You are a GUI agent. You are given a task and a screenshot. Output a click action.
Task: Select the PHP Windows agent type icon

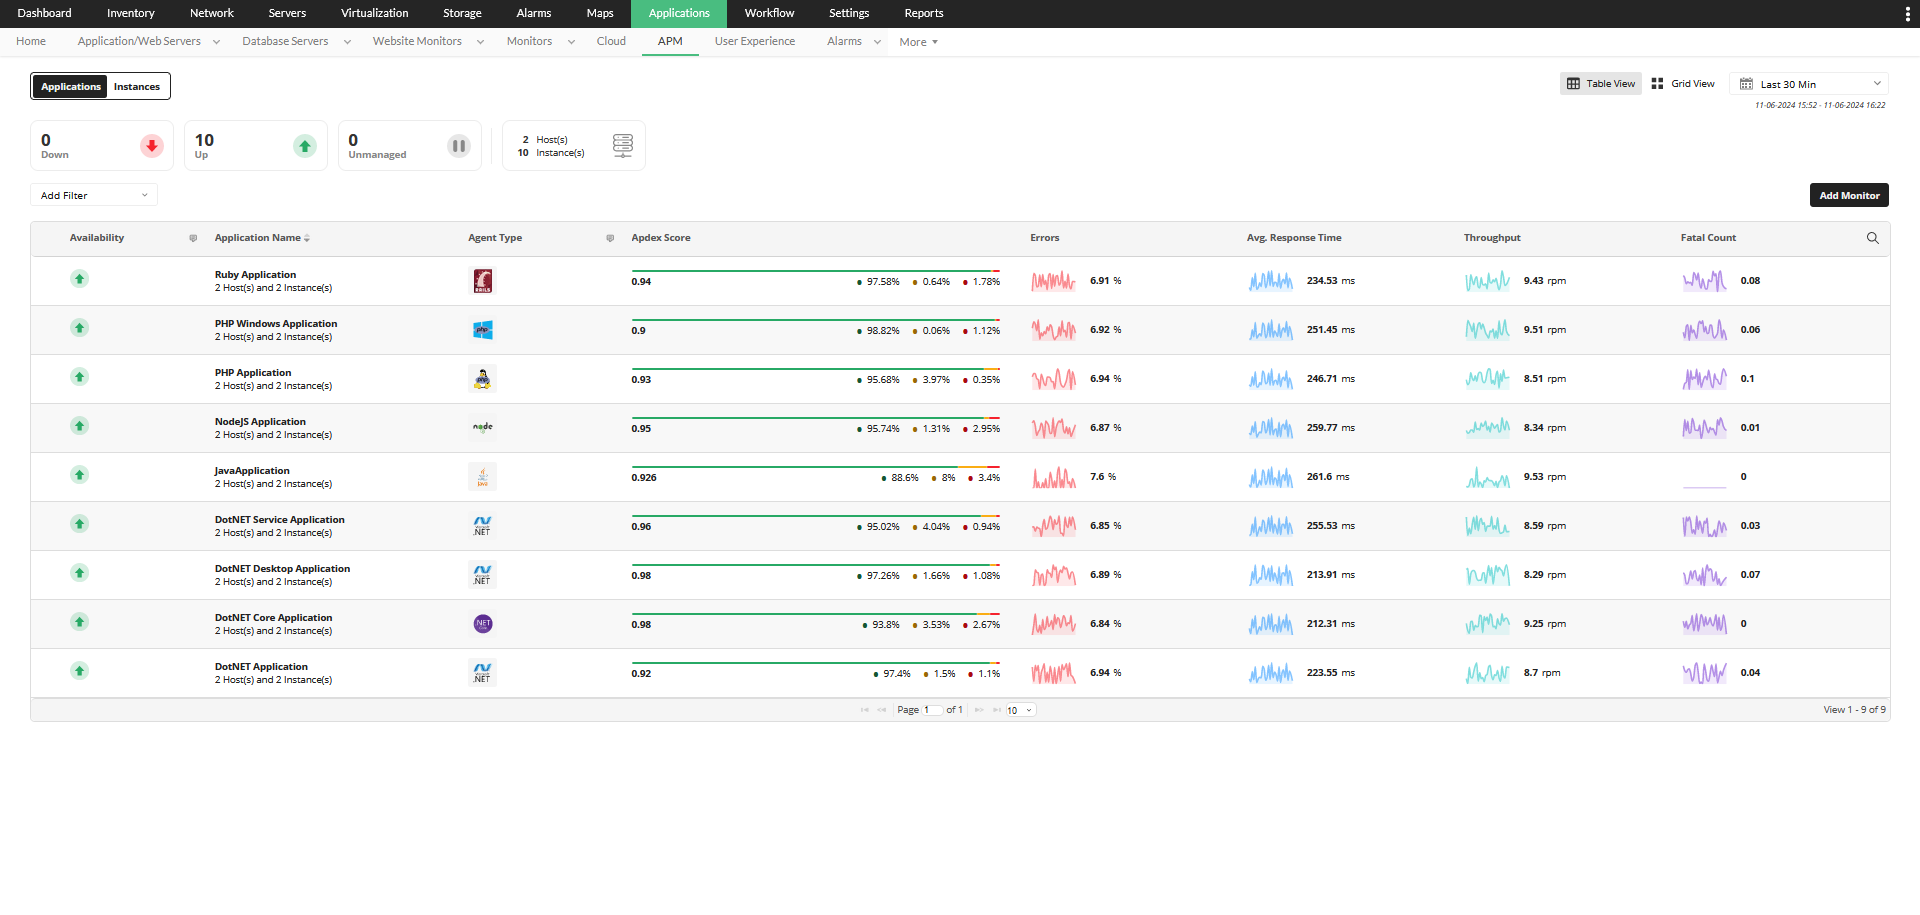click(x=483, y=329)
